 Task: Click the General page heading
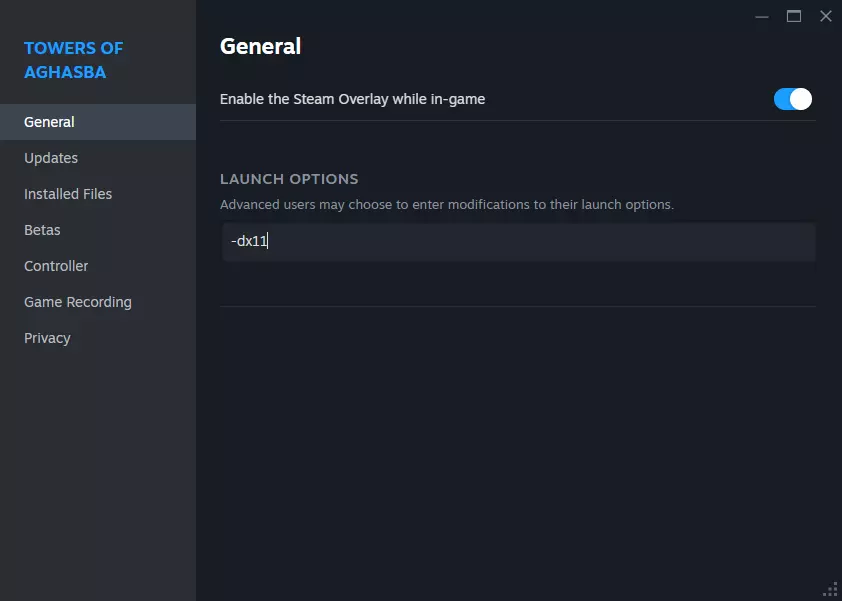coord(260,46)
